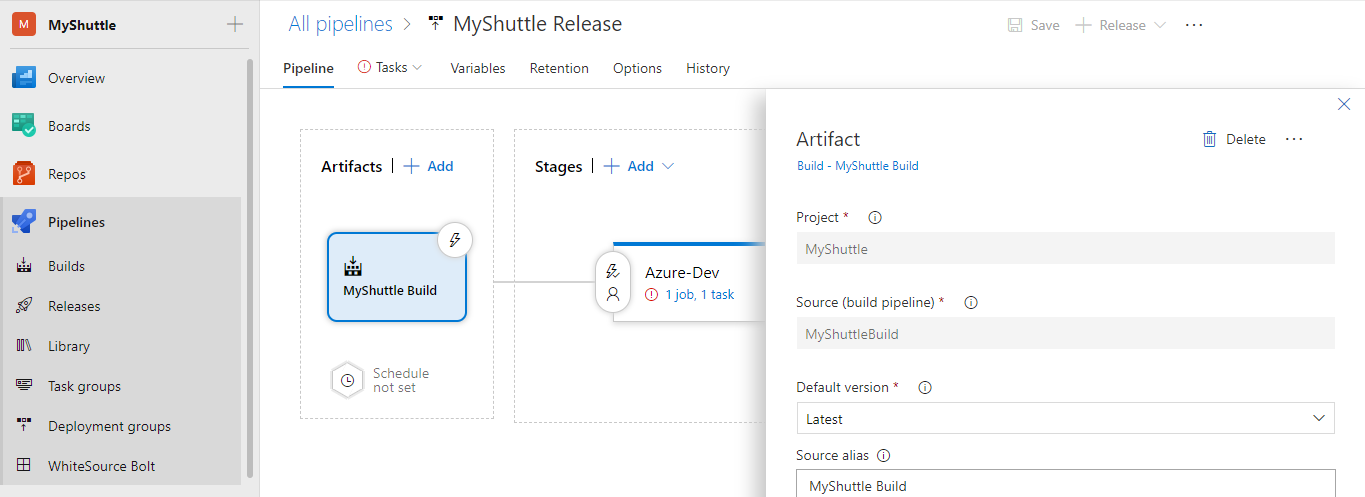Open the Default version Latest dropdown

(x=1065, y=419)
